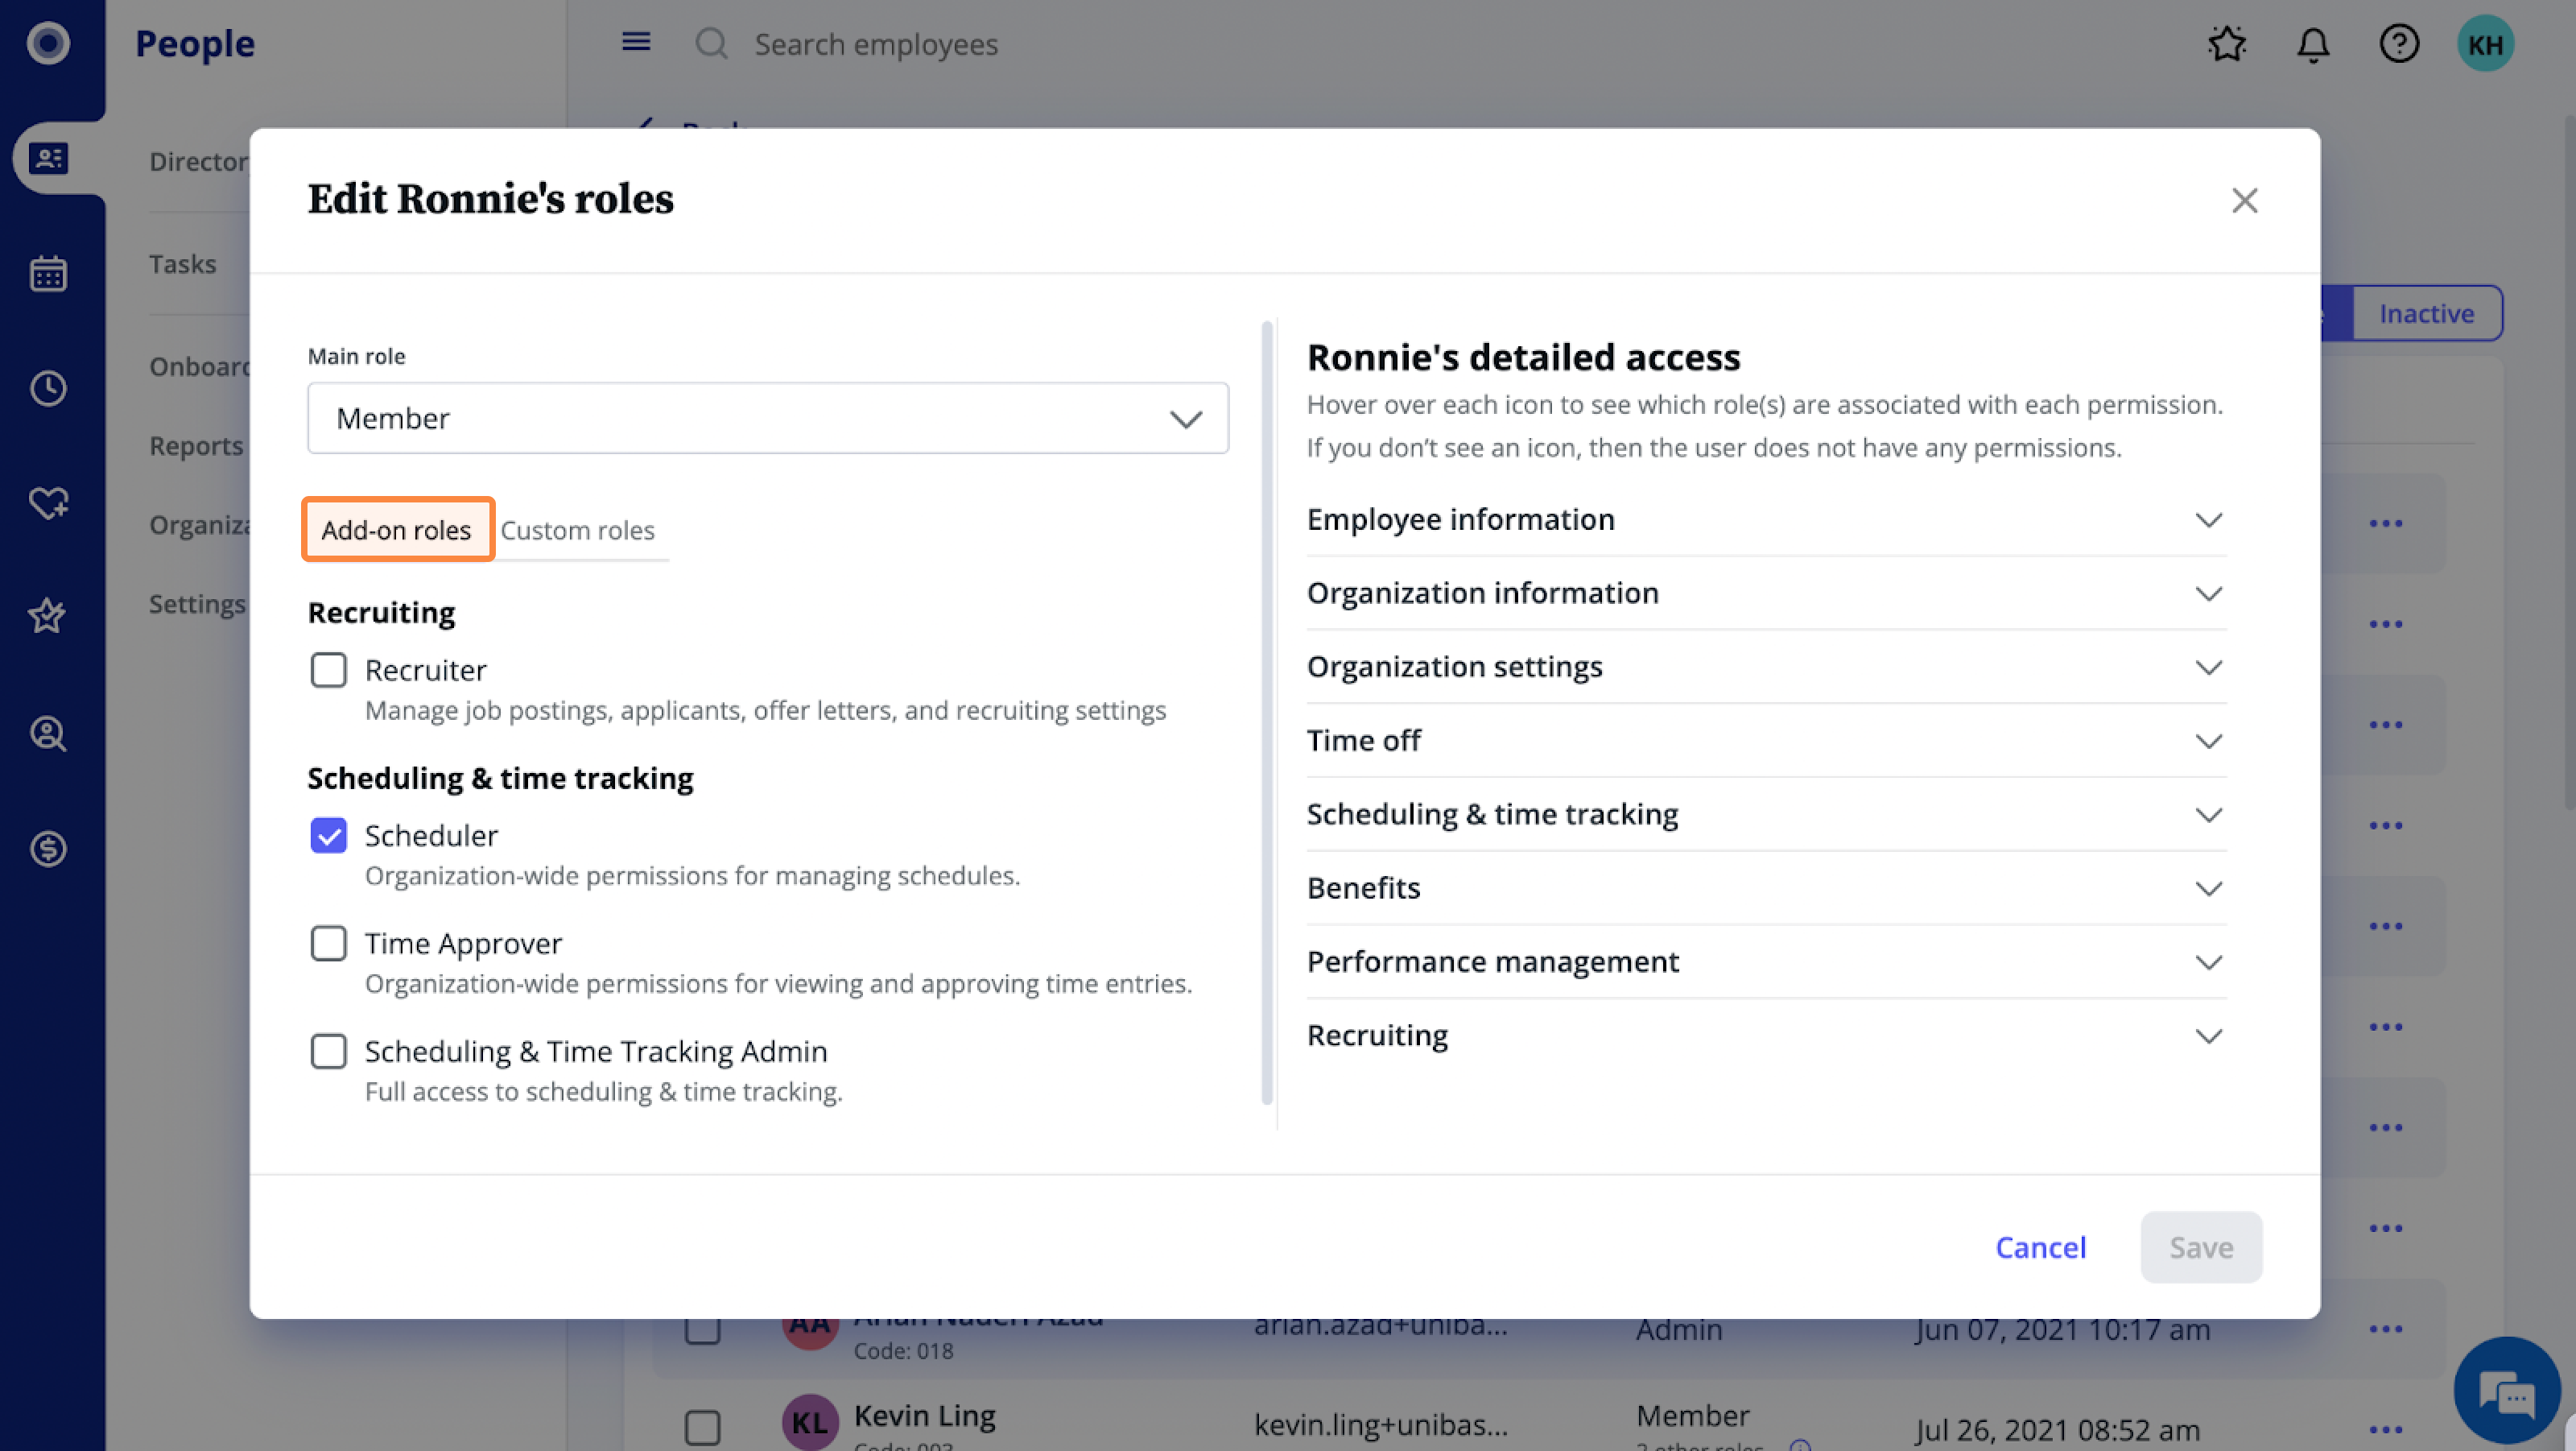Select the Inactive filter tab
The width and height of the screenshot is (2576, 1451).
coord(2426,313)
